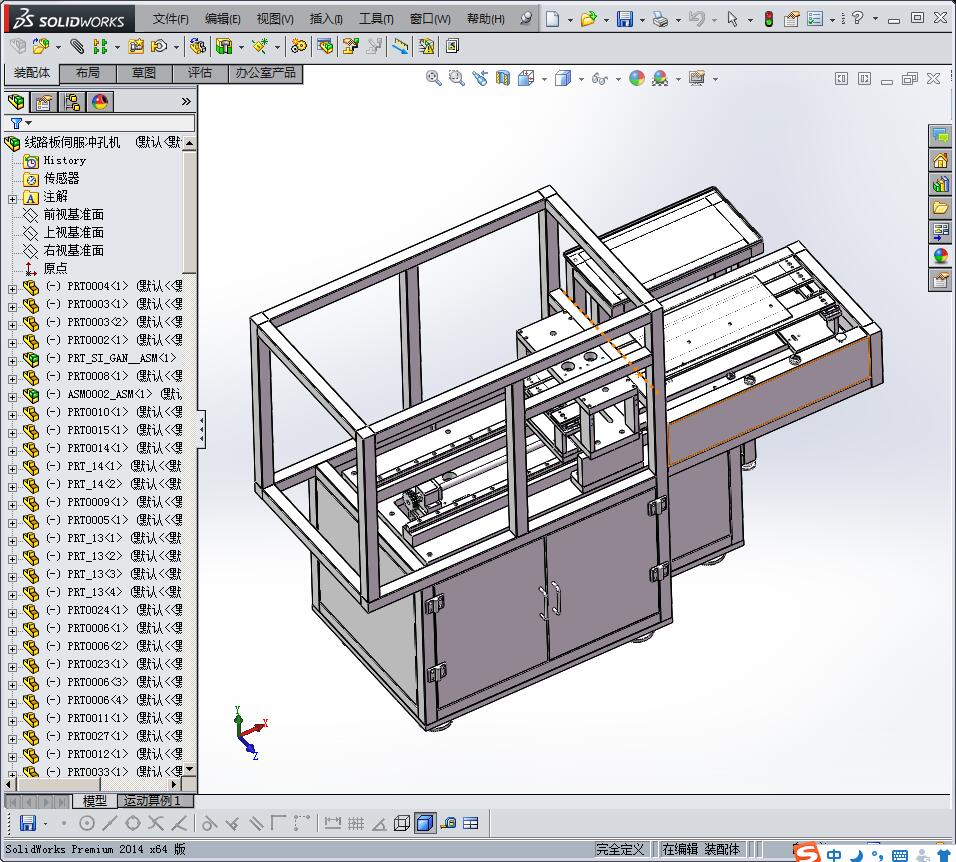This screenshot has width=956, height=862.
Task: Expand the 注解 tree node
Action: (x=12, y=199)
